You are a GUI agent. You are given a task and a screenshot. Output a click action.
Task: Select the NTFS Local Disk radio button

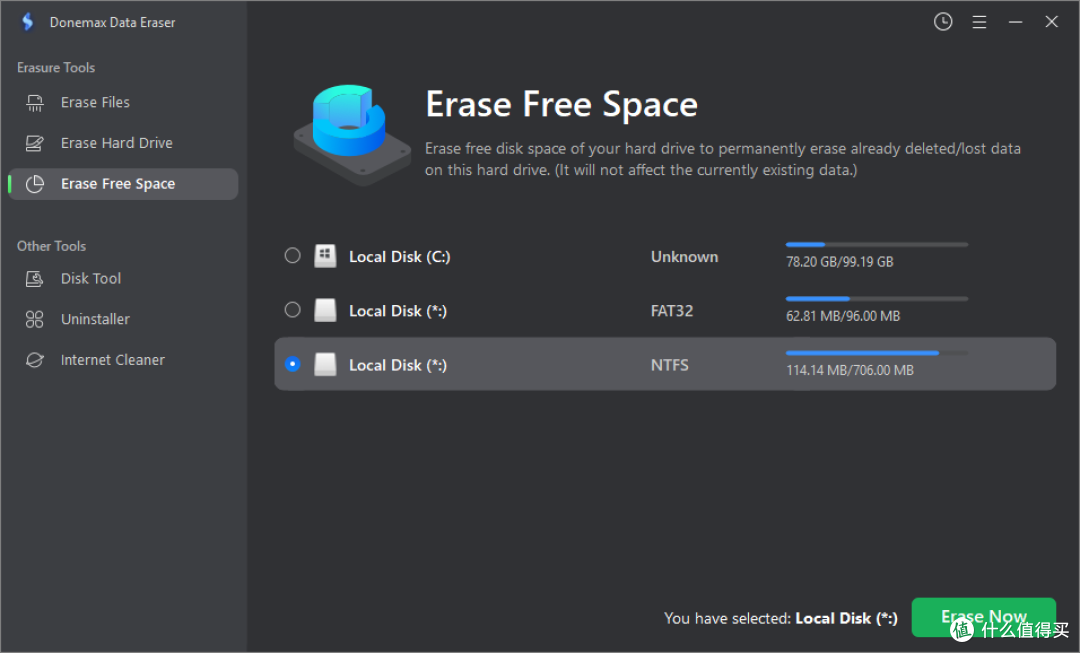(x=293, y=364)
